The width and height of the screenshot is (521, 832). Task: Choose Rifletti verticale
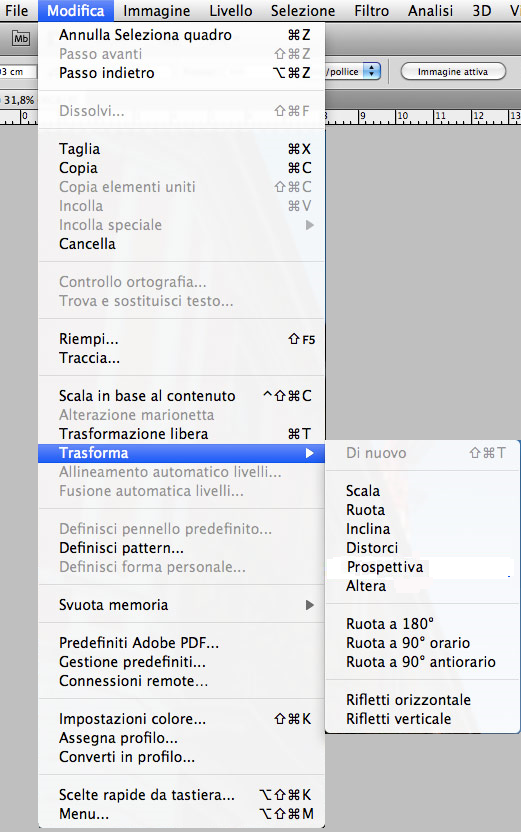pos(422,719)
